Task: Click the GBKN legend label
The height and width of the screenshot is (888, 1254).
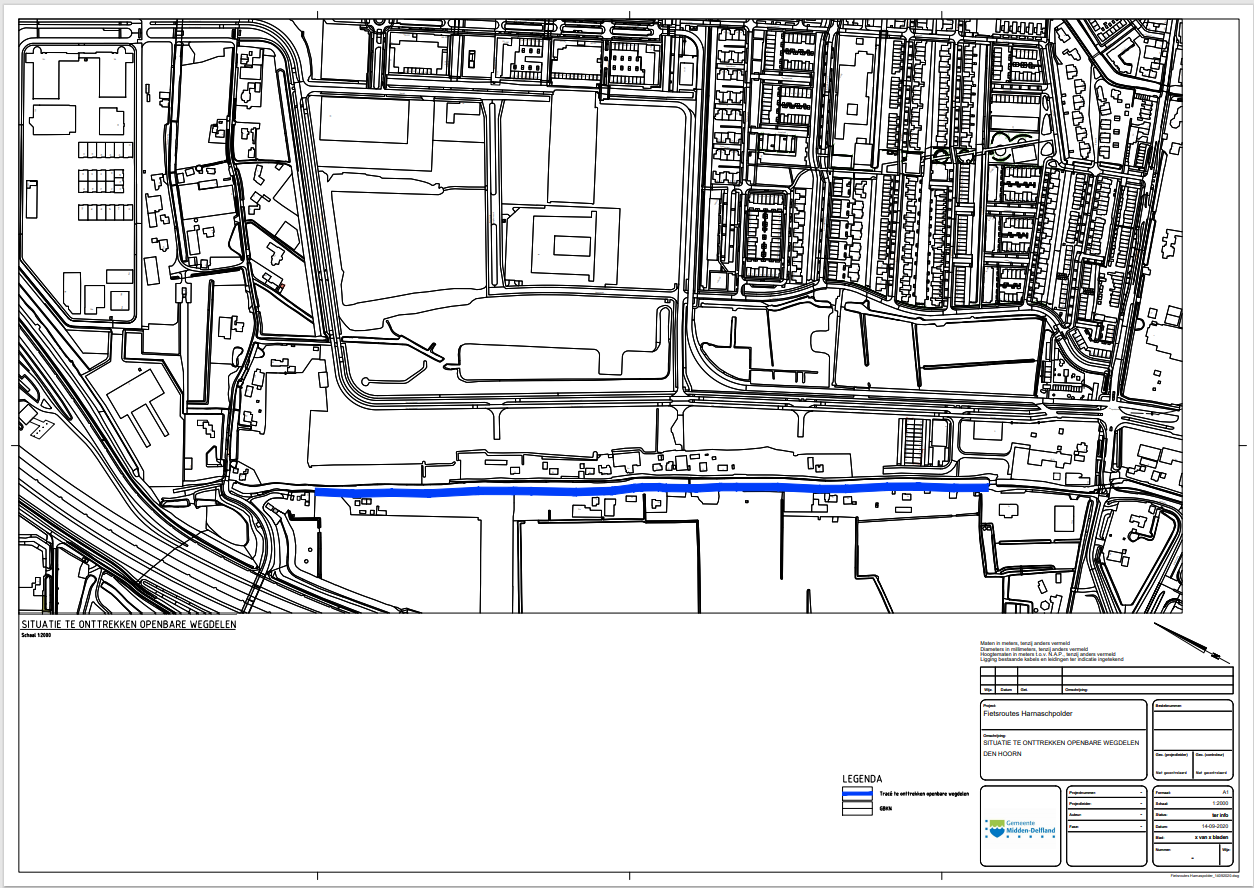Action: point(885,808)
